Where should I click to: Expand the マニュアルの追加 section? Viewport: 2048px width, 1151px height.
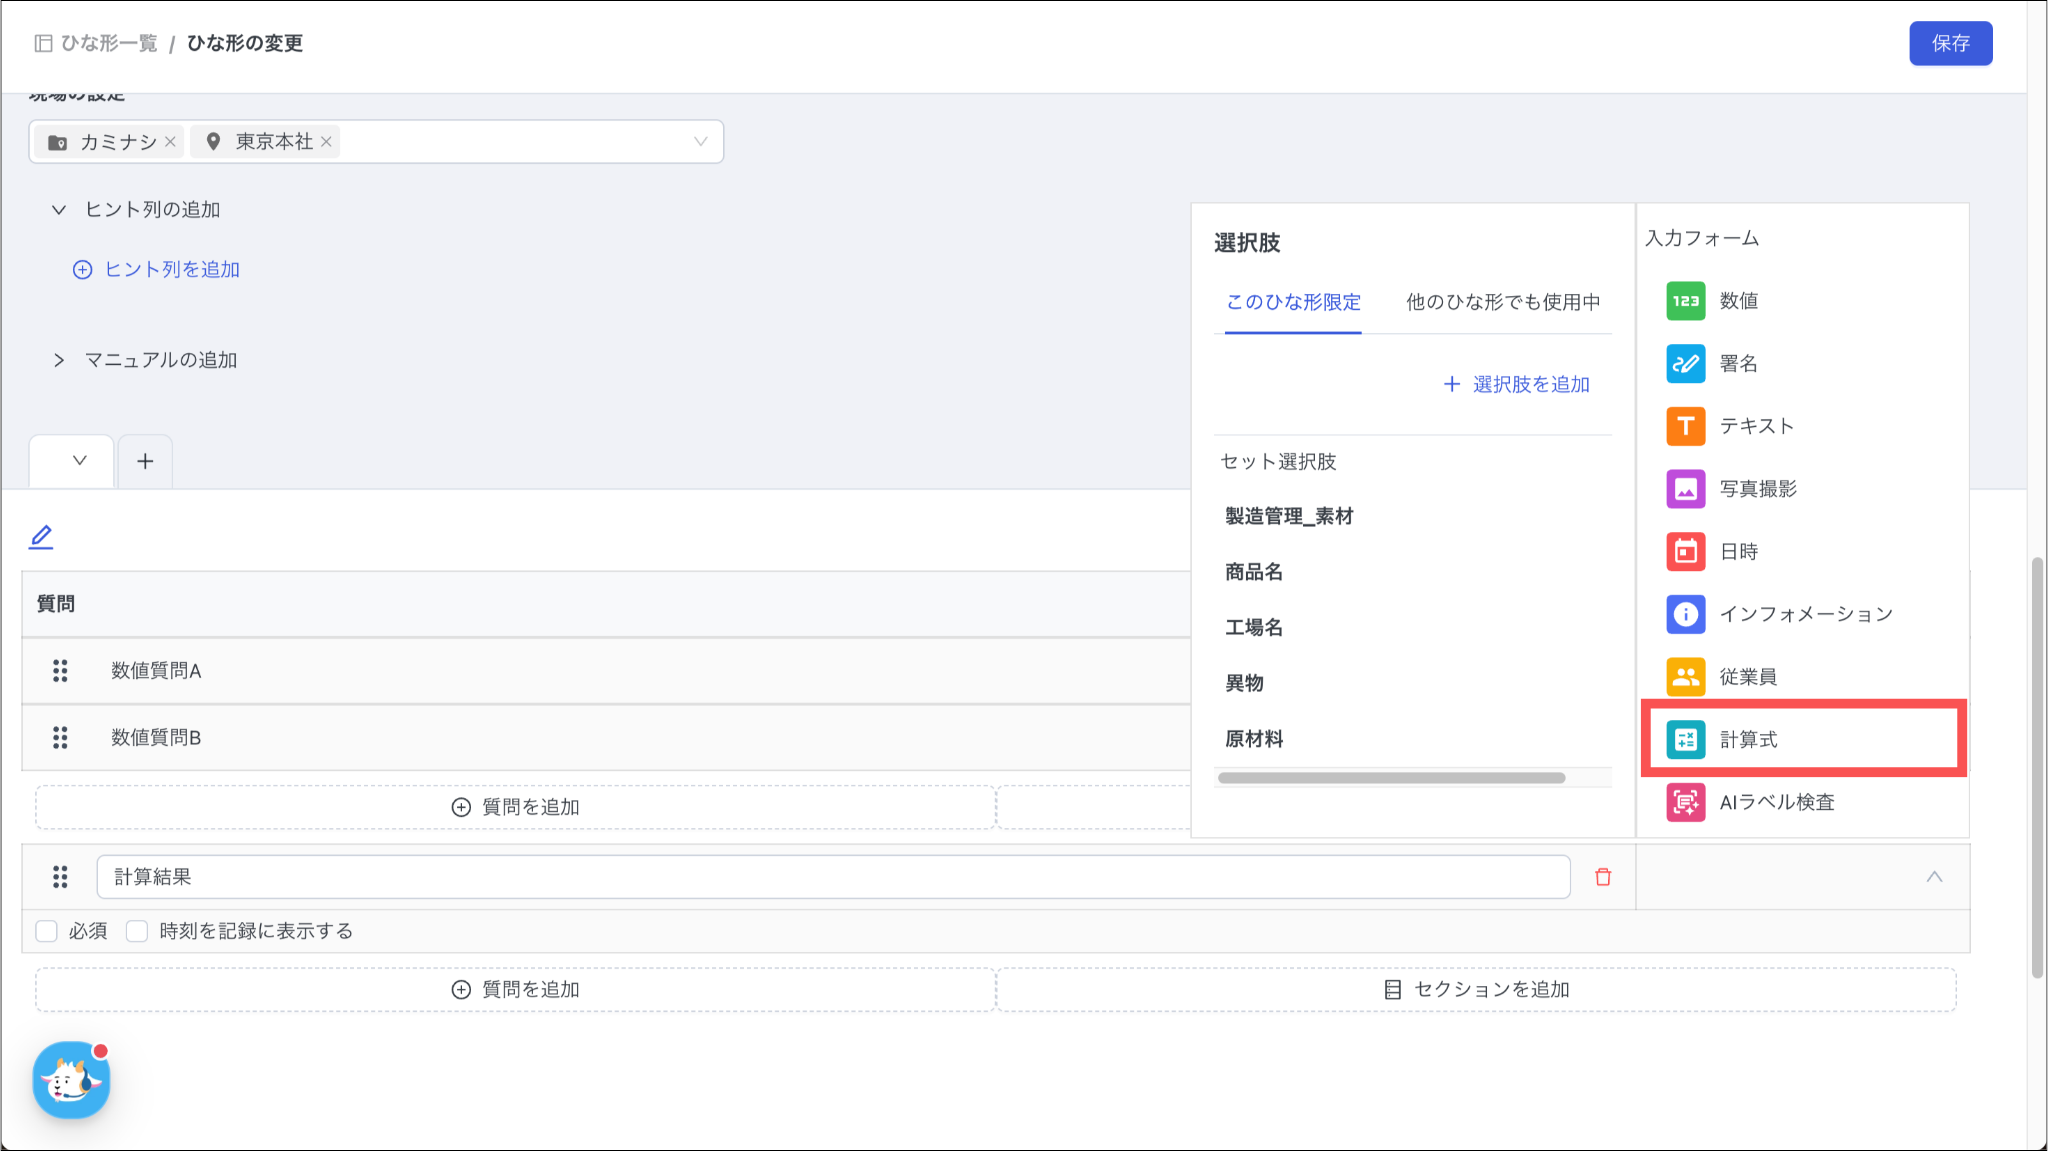pos(59,360)
